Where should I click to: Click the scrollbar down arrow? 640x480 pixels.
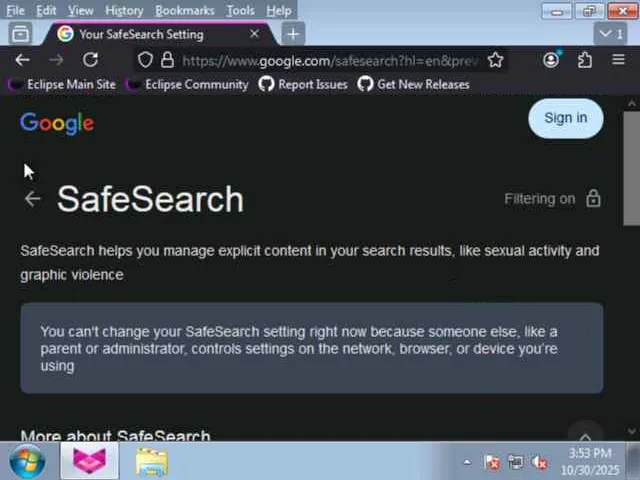click(631, 431)
